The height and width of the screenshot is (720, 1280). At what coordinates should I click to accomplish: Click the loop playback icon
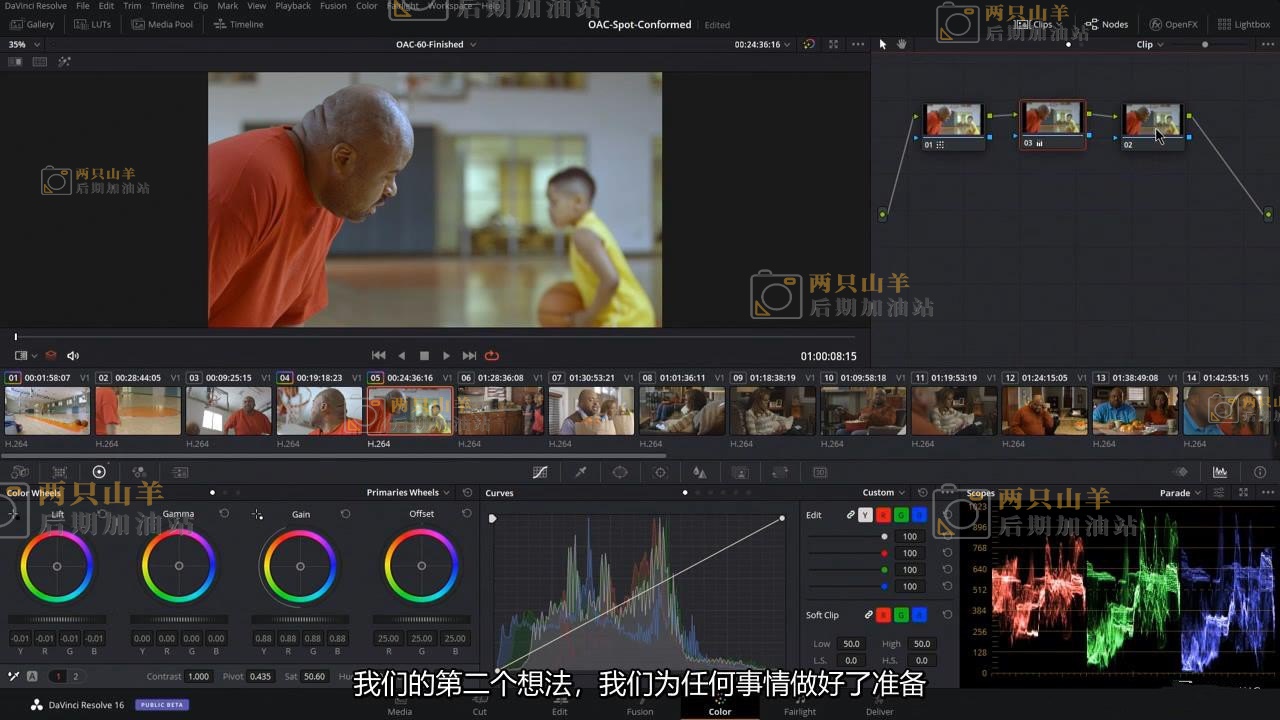coord(491,356)
